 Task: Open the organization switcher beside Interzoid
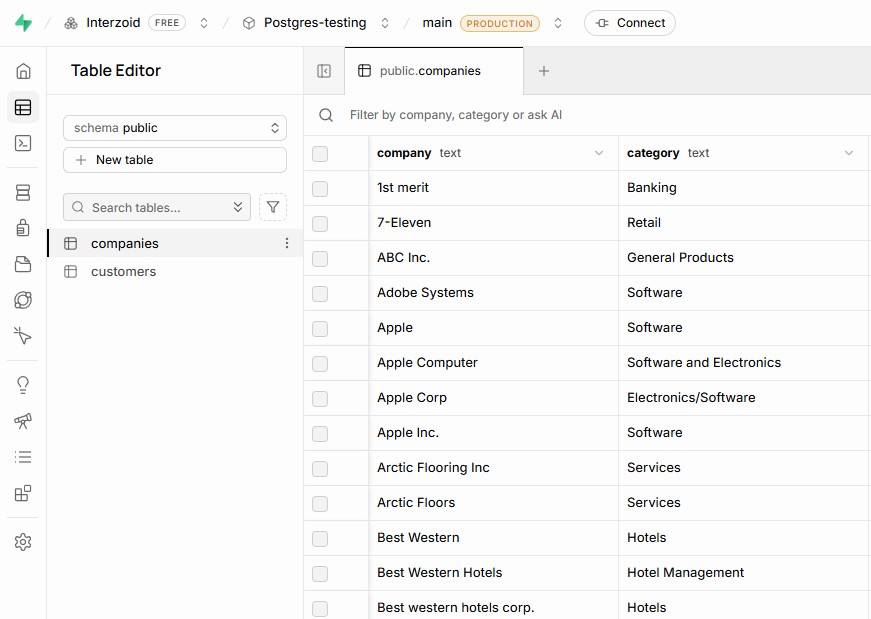(x=204, y=23)
